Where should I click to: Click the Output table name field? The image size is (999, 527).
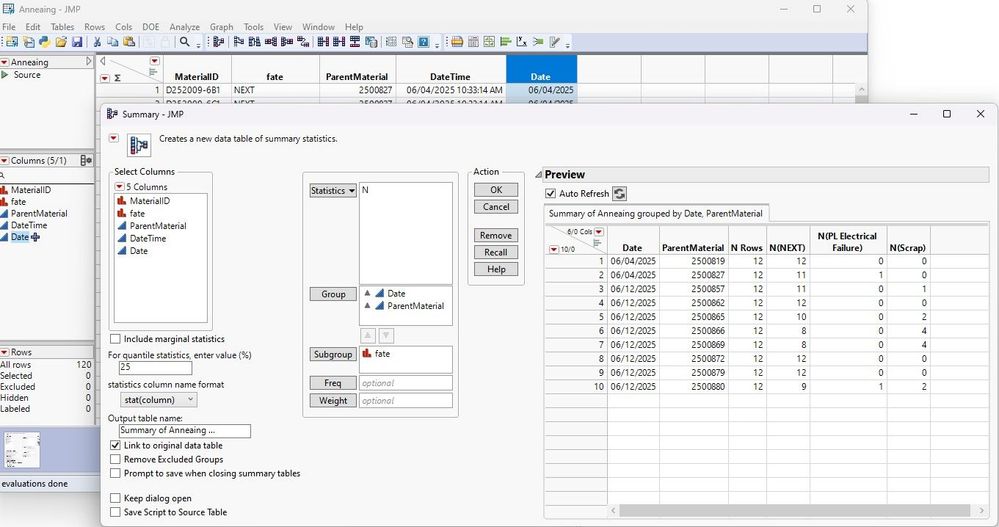coord(185,431)
